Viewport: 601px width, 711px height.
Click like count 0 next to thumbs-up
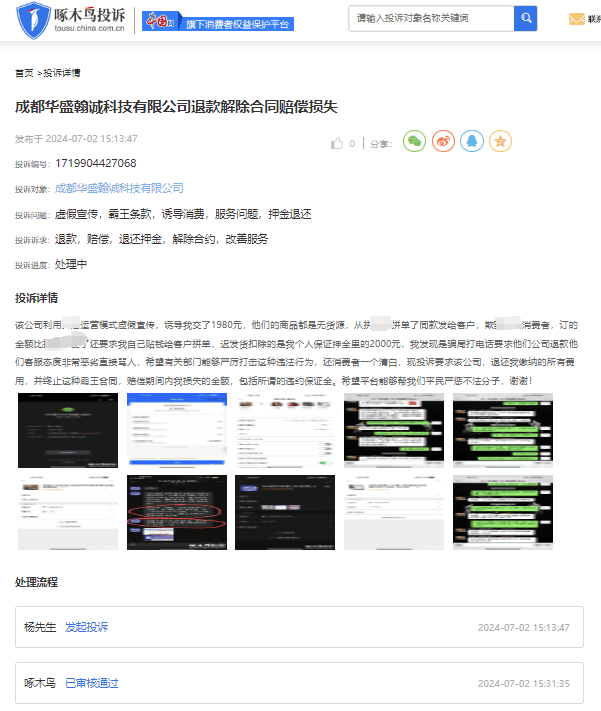(x=352, y=144)
